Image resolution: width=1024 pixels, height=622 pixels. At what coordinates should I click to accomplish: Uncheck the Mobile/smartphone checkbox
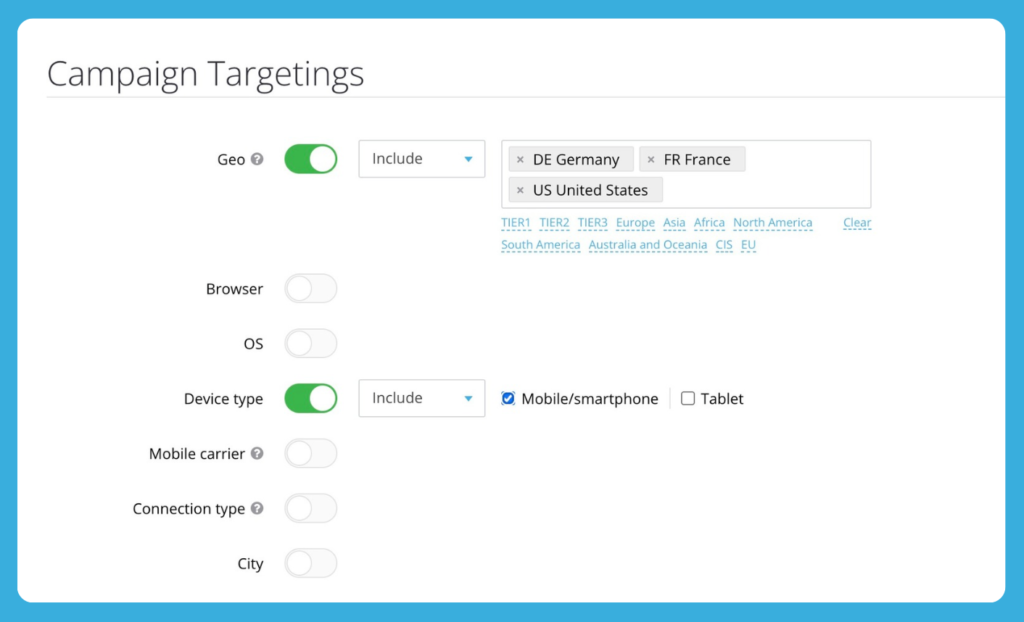point(508,398)
